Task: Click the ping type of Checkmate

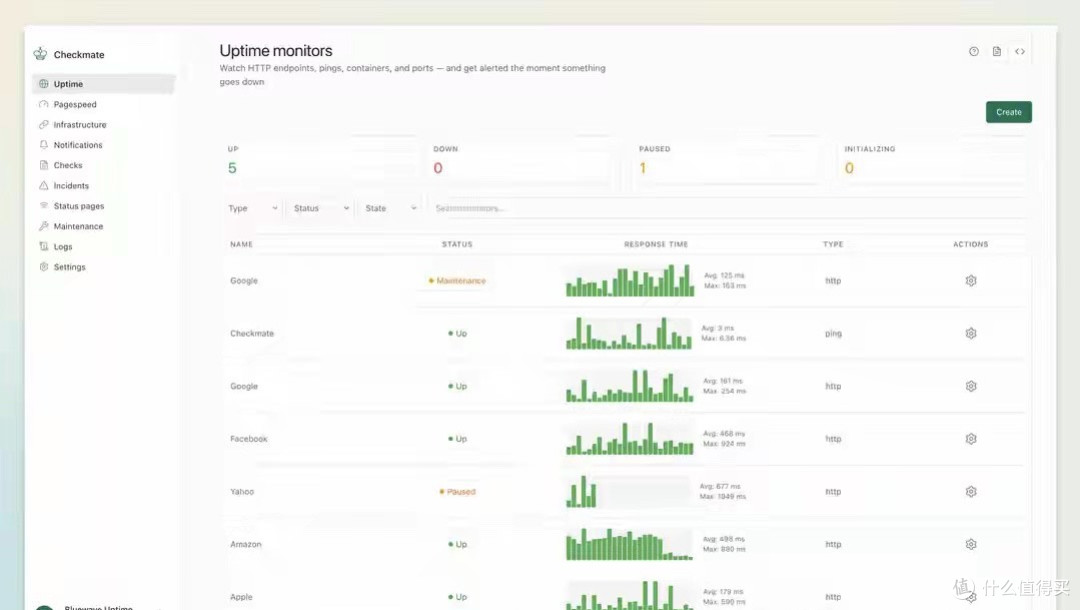Action: [x=833, y=334]
